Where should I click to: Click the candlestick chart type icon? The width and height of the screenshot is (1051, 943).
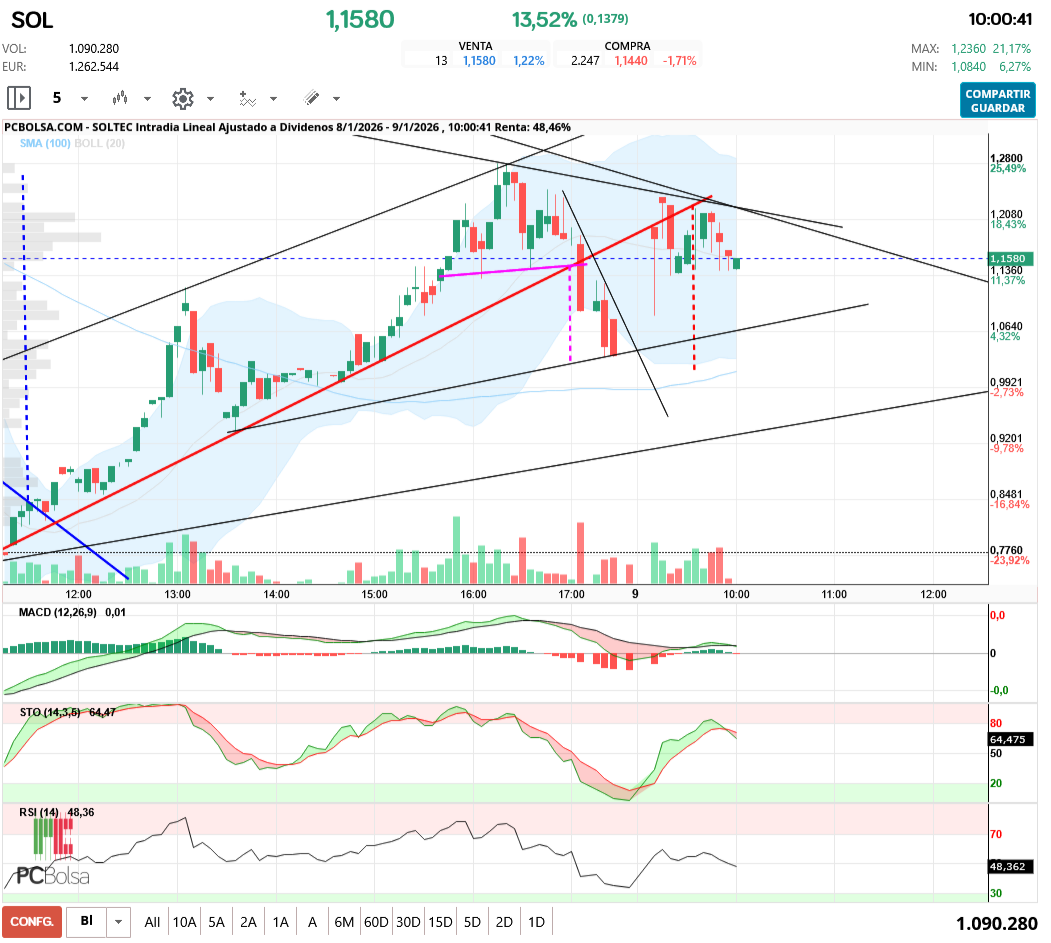coord(121,98)
